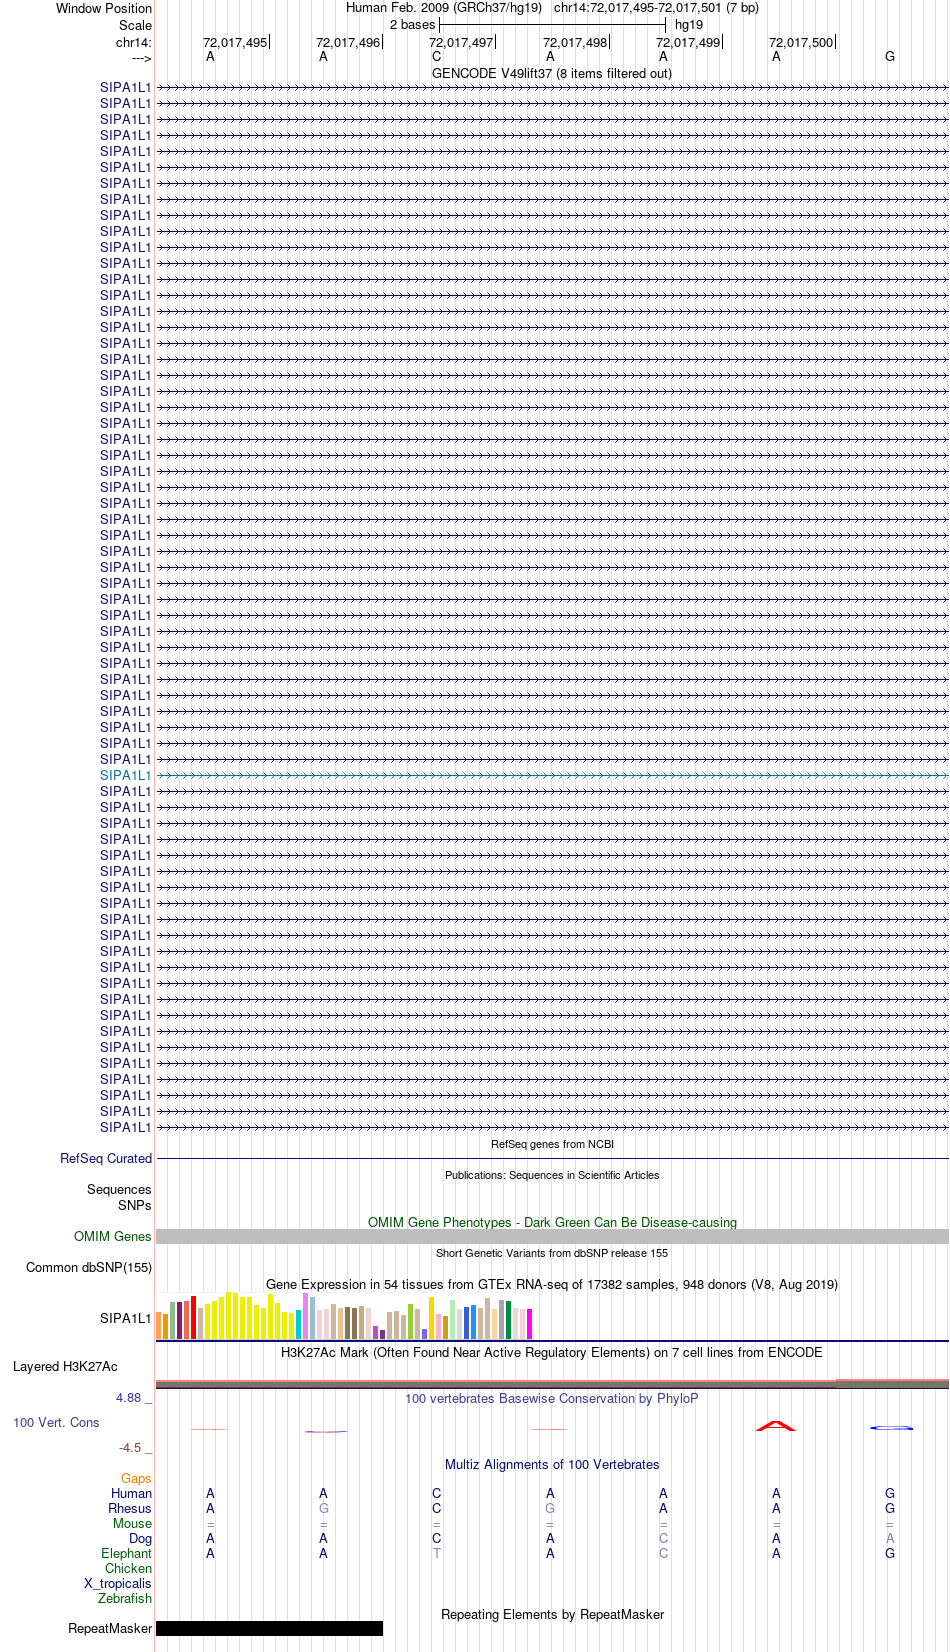The image size is (950, 1652).
Task: Click ruler position '72,017,498'
Action: 575,43
